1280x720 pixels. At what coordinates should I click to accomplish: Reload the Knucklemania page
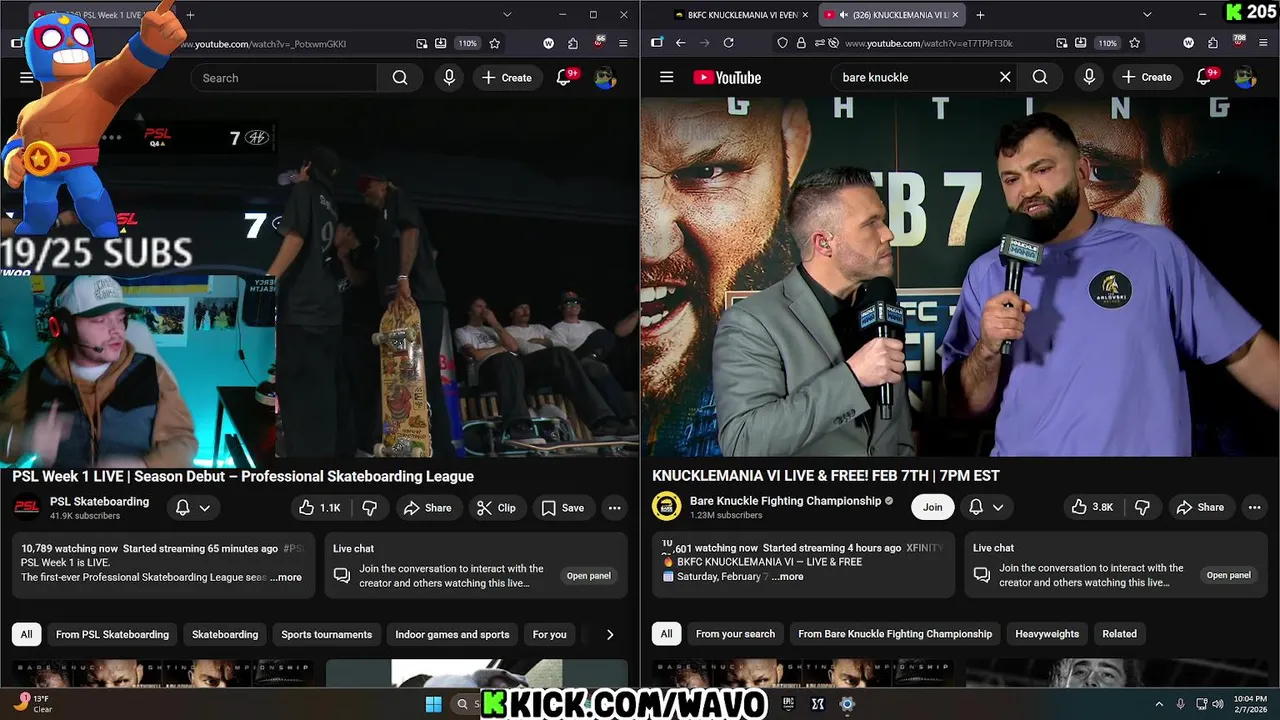tap(728, 43)
